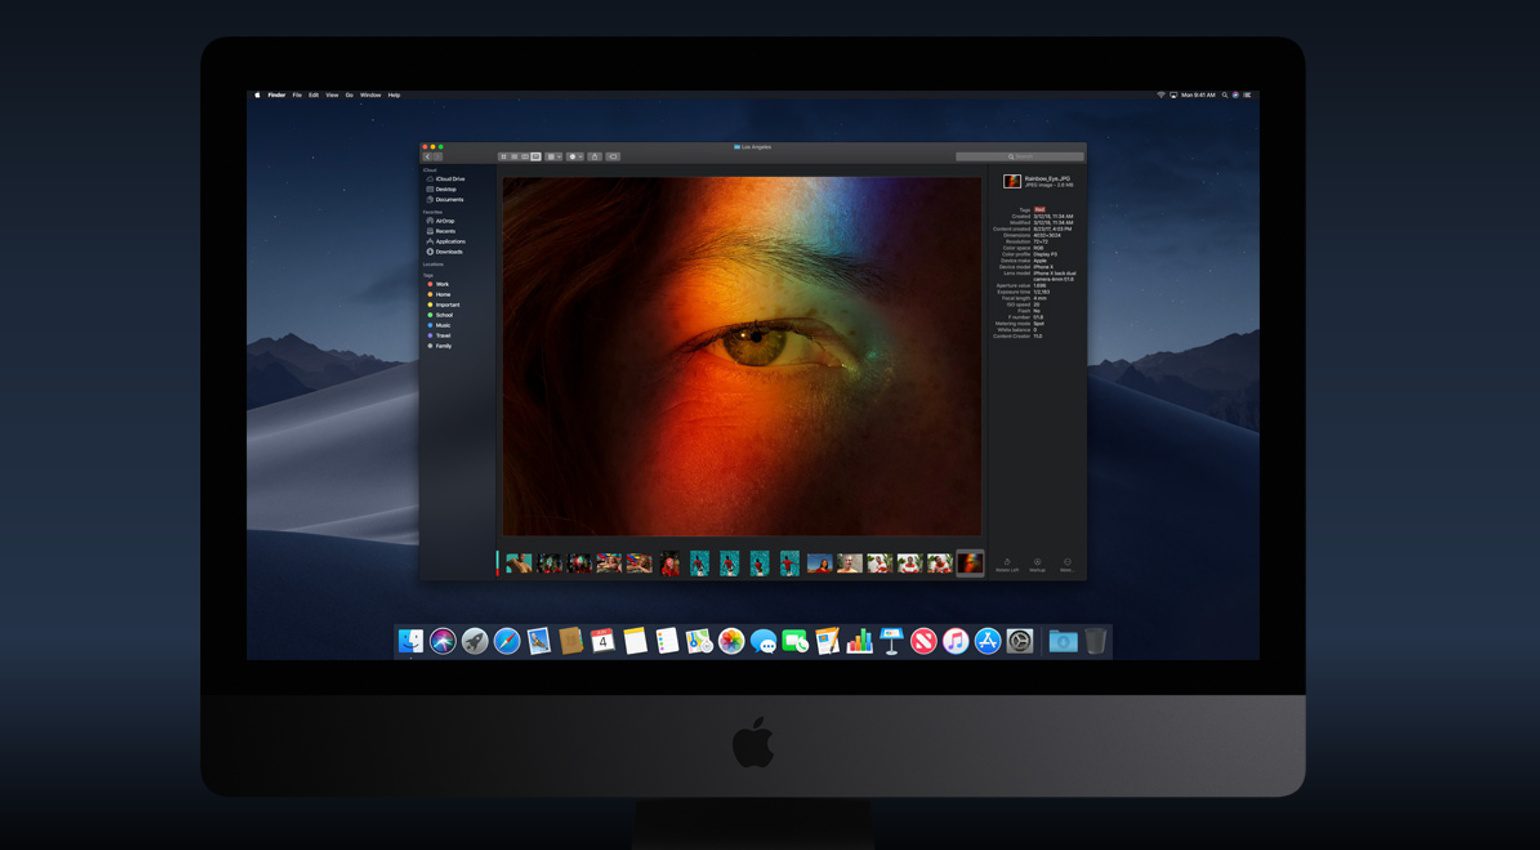Open AirDrop from the sidebar

point(444,221)
